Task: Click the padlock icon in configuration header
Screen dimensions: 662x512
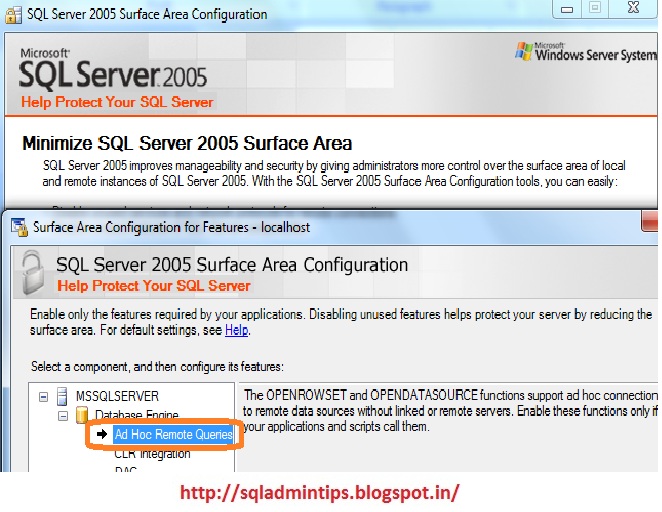Action: click(x=33, y=273)
